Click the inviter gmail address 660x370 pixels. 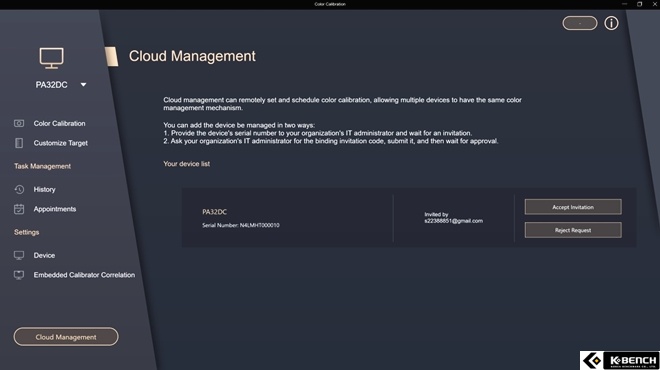(x=453, y=221)
